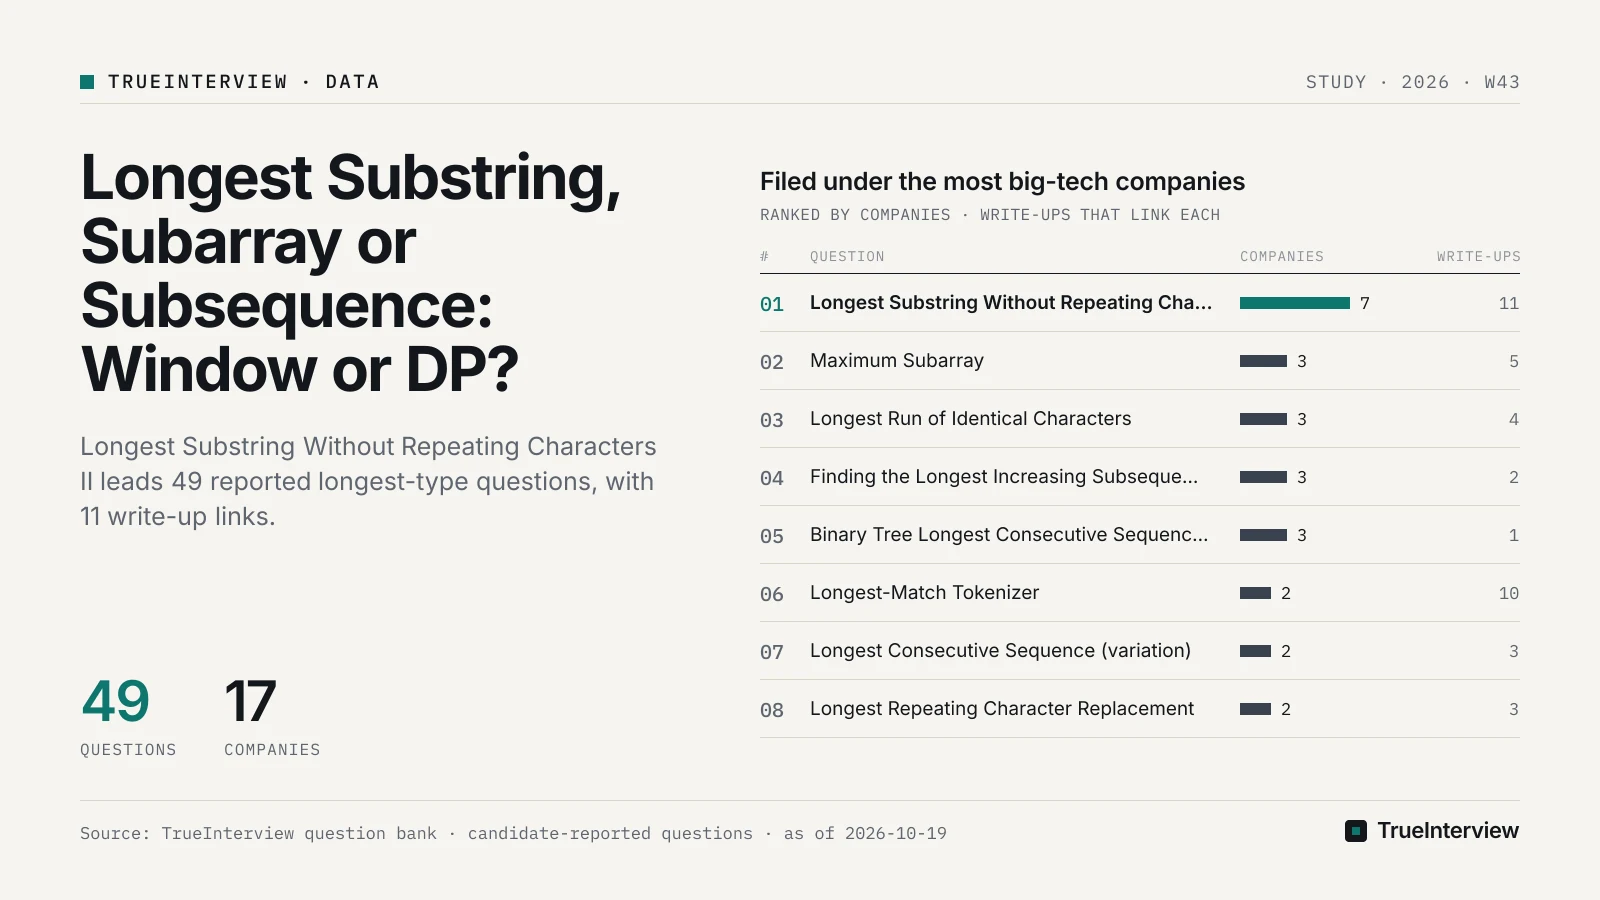This screenshot has height=900, width=1600.
Task: Click the TRUEINTERVIEW · DATA header text
Action: click(244, 82)
